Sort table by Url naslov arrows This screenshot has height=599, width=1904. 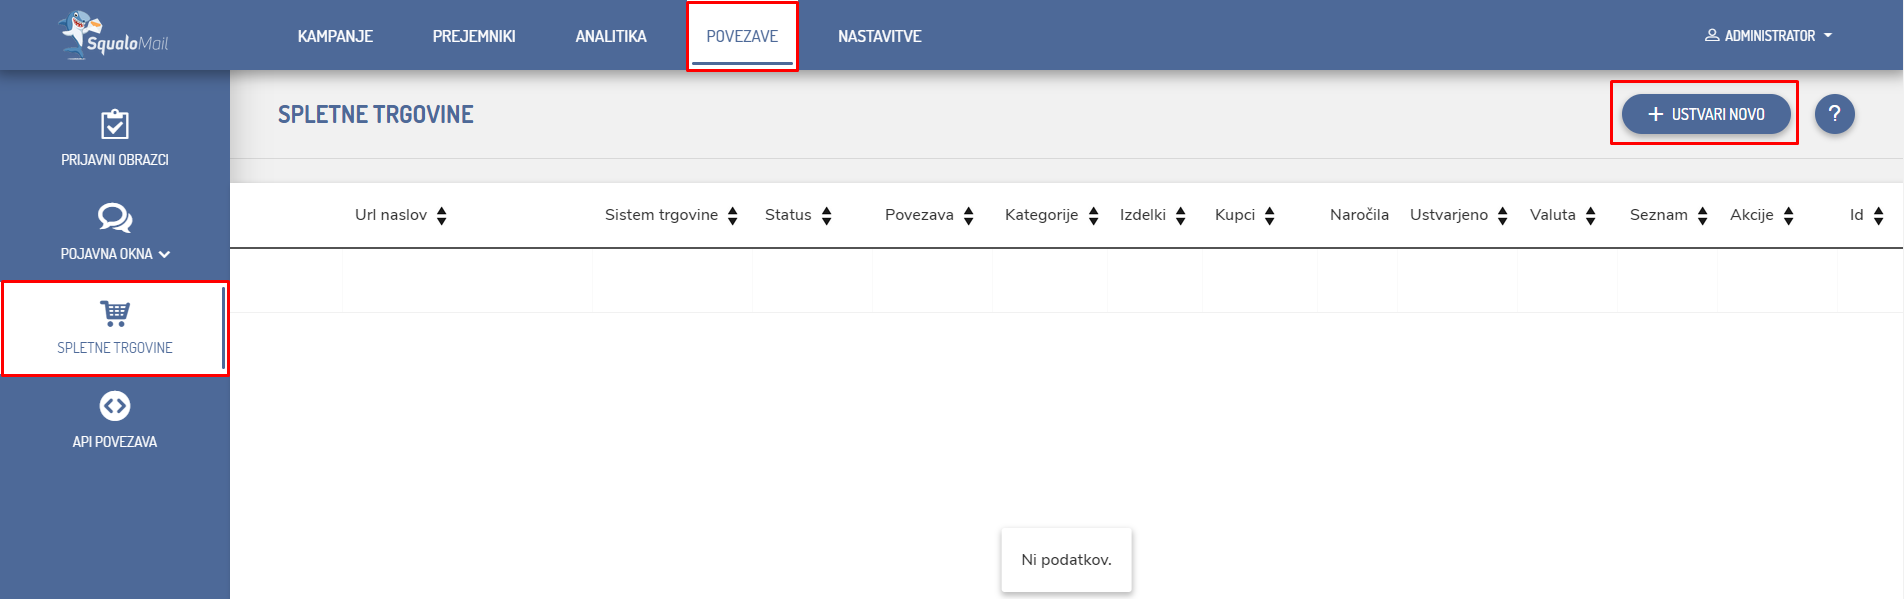click(x=442, y=216)
